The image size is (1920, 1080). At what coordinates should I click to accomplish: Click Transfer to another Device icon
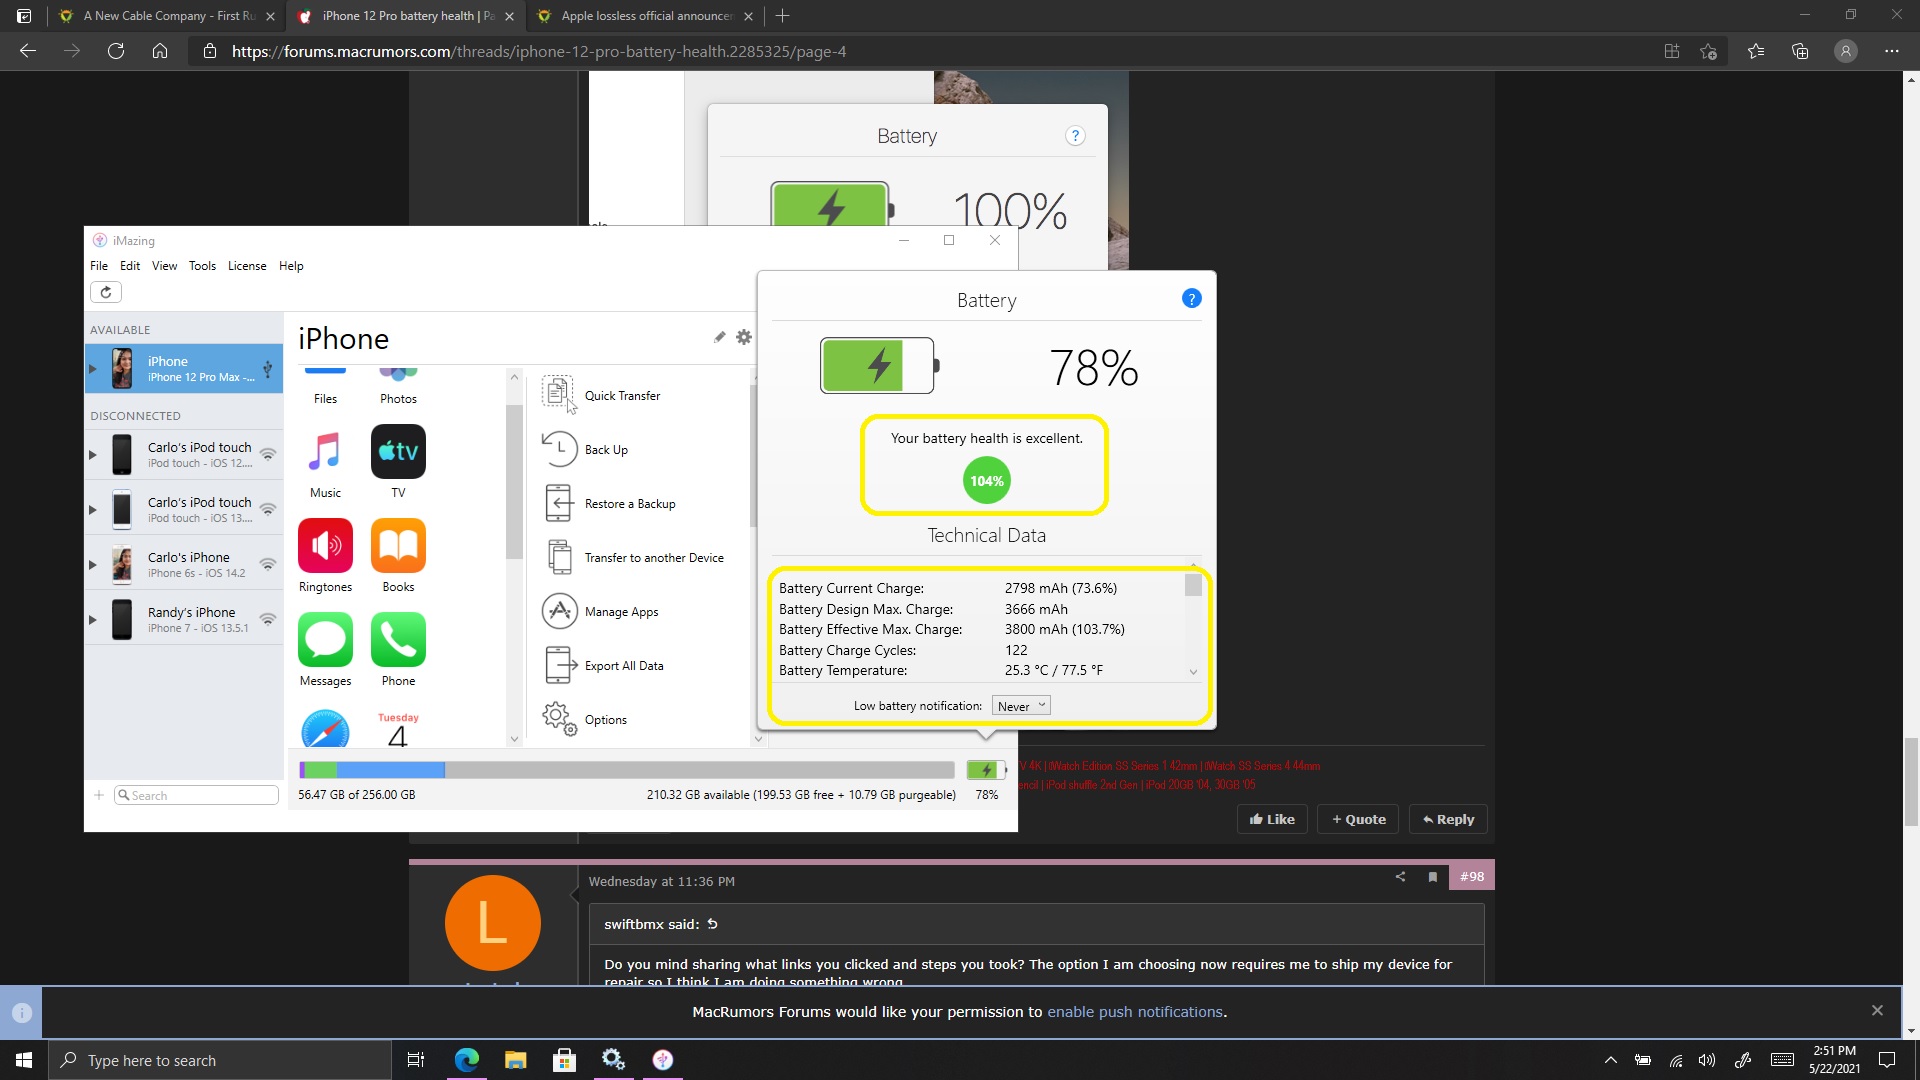tap(559, 557)
